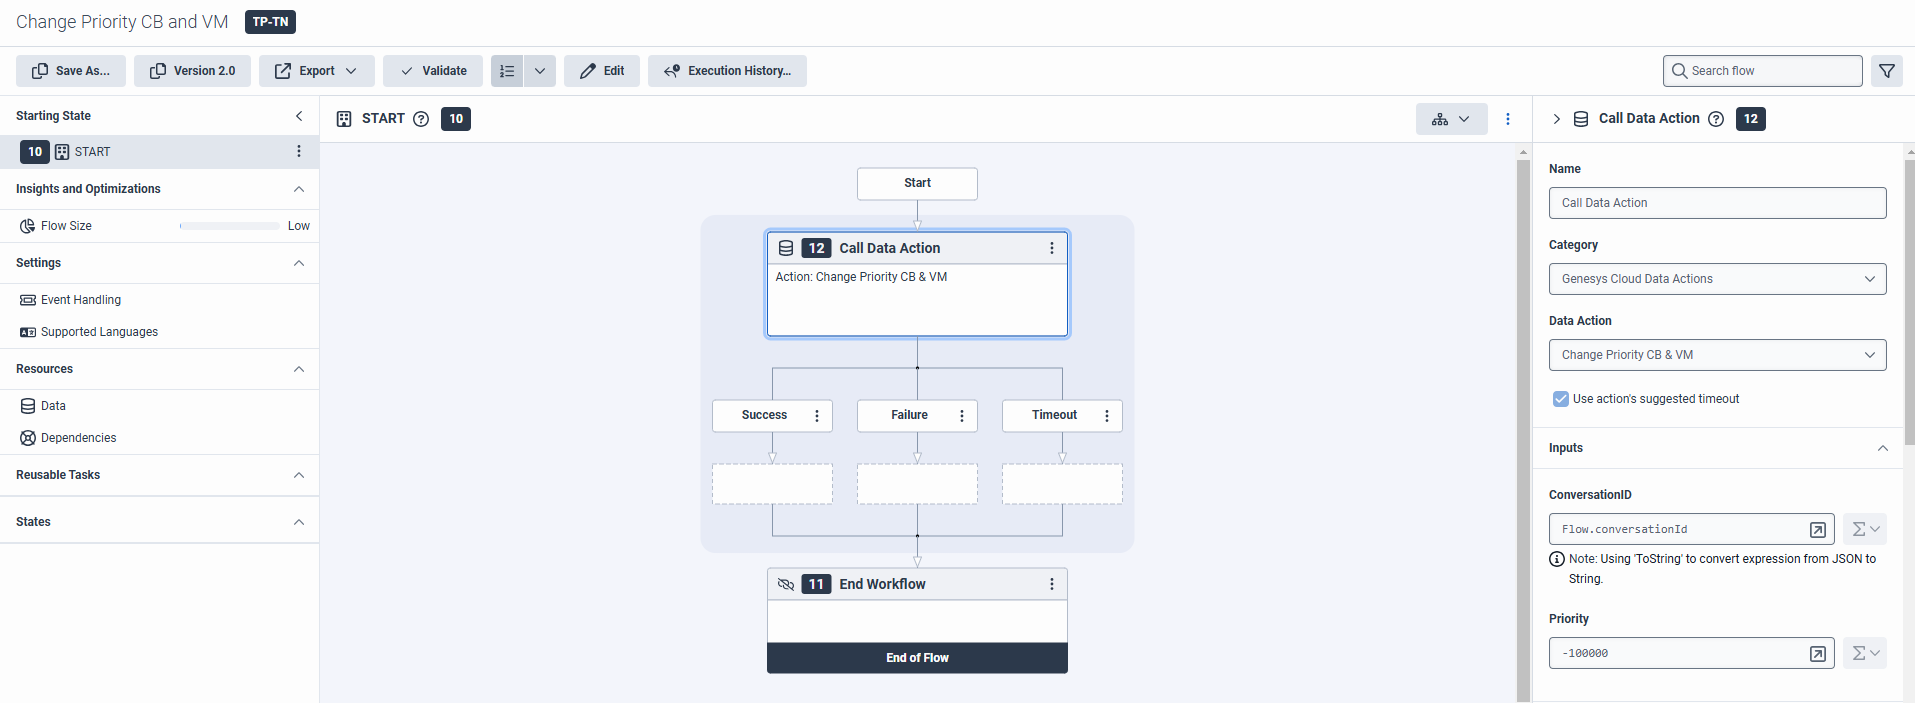Screen dimensions: 1915x703
Task: Open Dependencies under Resources
Action: (78, 438)
